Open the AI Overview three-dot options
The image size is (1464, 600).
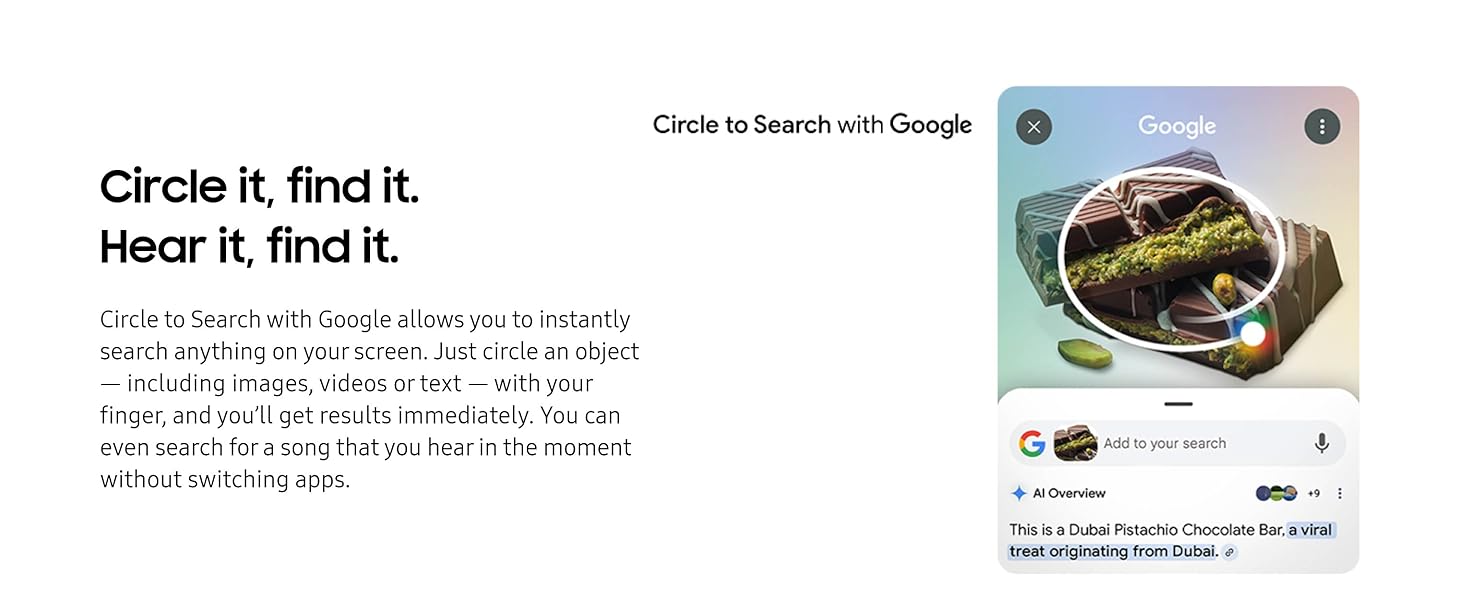coord(1340,493)
